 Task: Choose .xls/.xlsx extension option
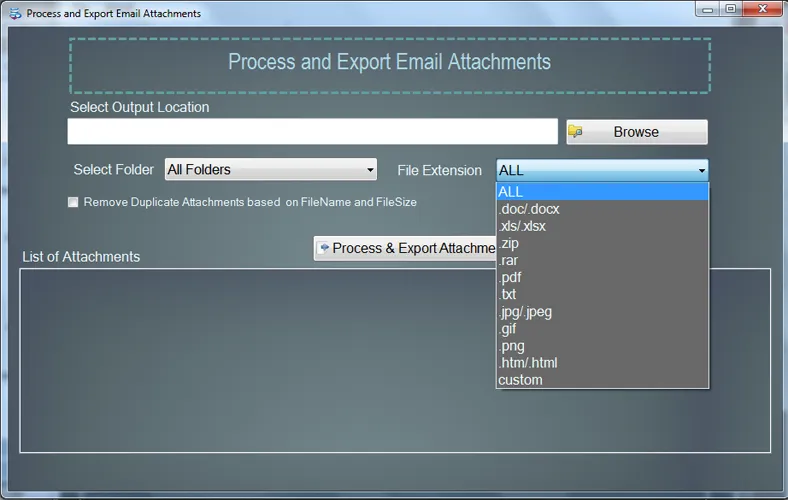tap(602, 226)
